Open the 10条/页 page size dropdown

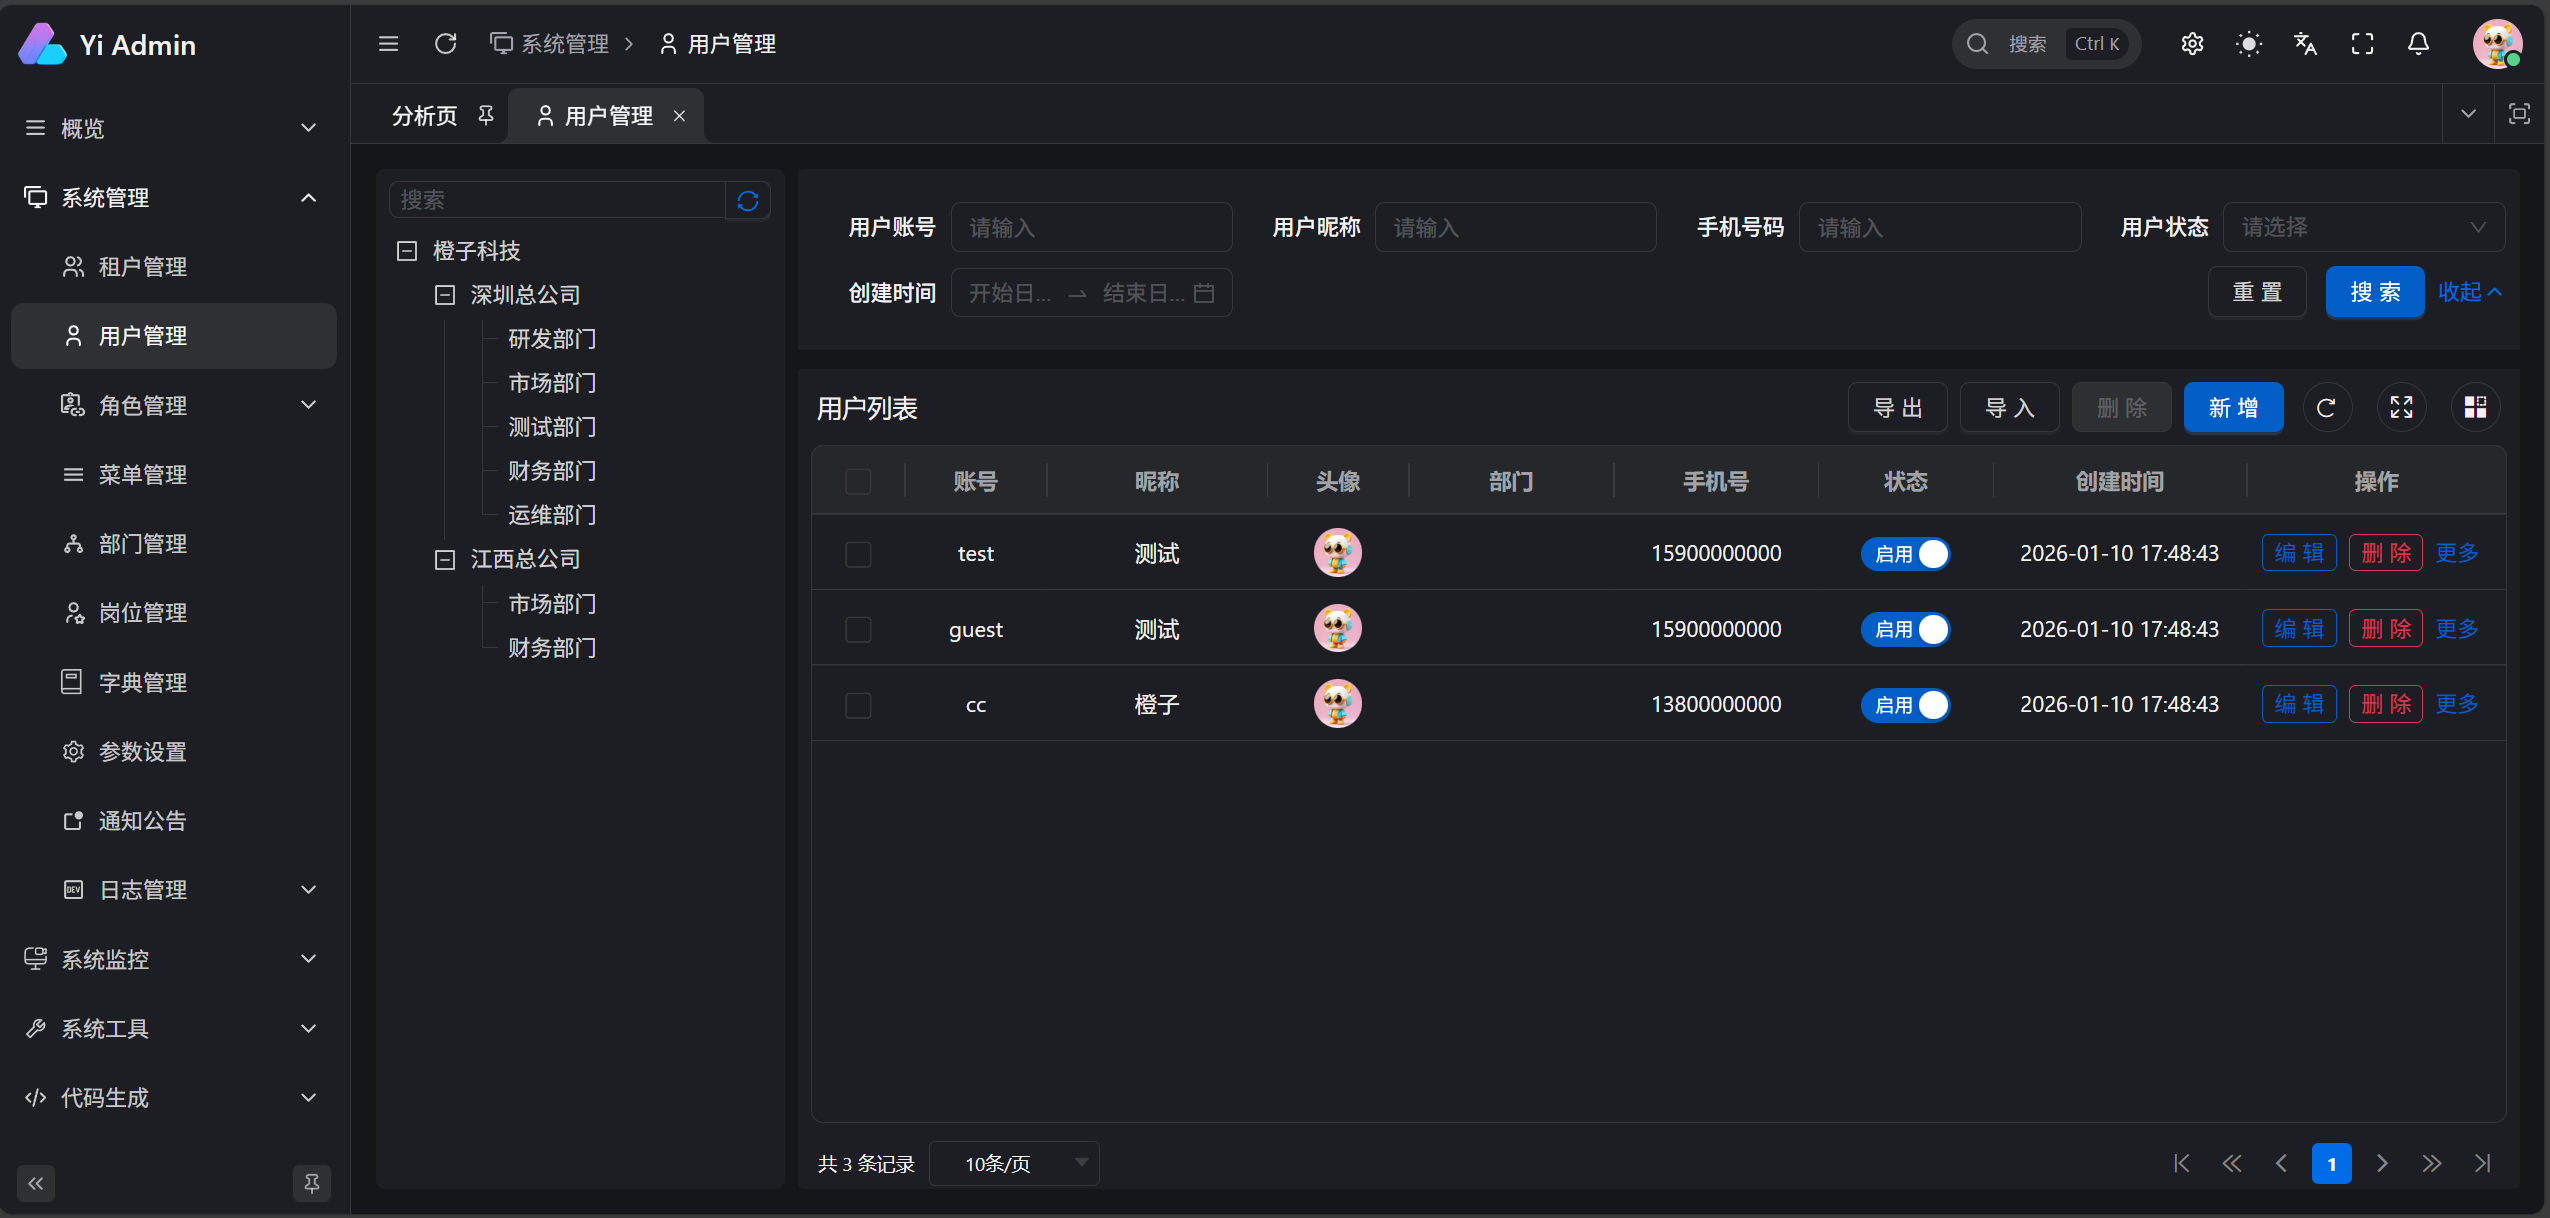(x=1014, y=1163)
